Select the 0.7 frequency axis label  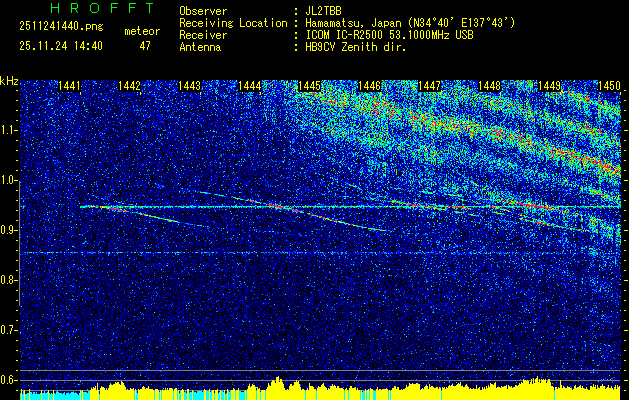click(x=9, y=329)
